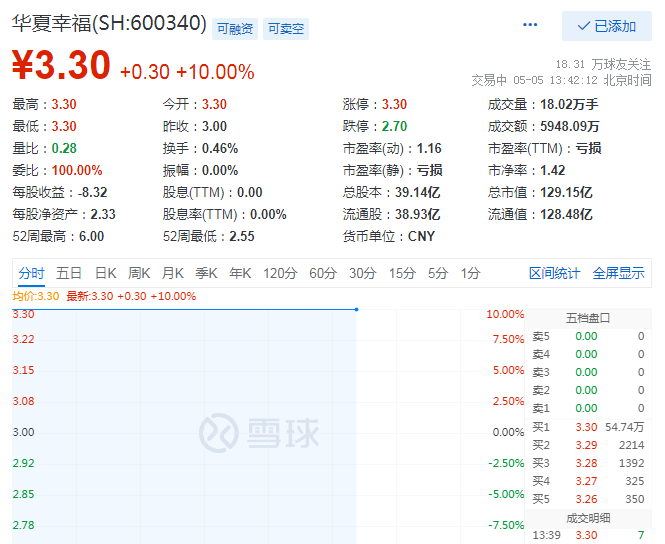This screenshot has height=544, width=665.
Task: Click the 五档盘口 panel header
Action: pyautogui.click(x=588, y=318)
